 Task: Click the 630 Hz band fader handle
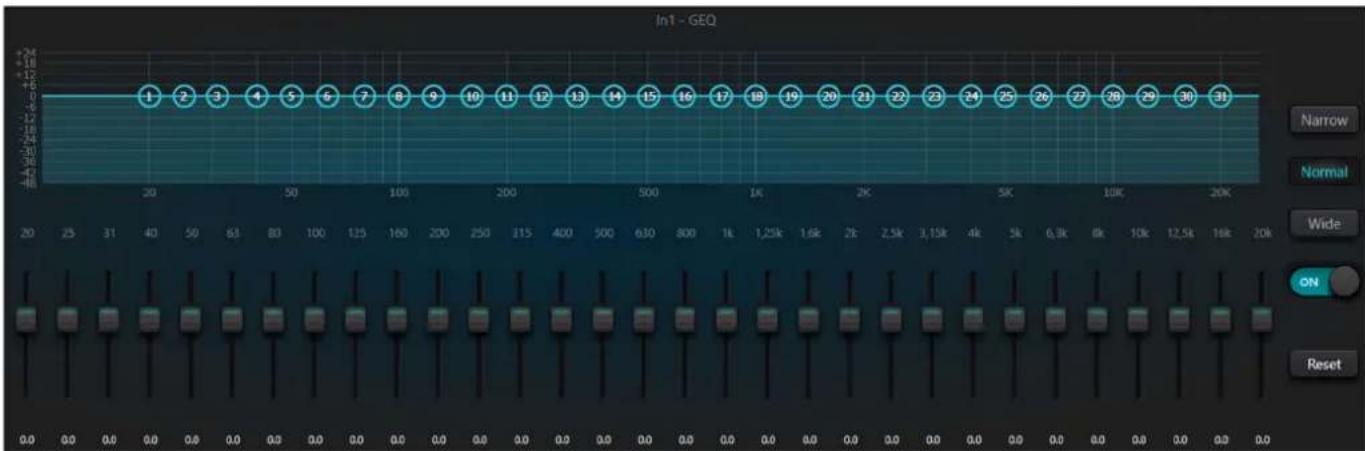tap(644, 320)
